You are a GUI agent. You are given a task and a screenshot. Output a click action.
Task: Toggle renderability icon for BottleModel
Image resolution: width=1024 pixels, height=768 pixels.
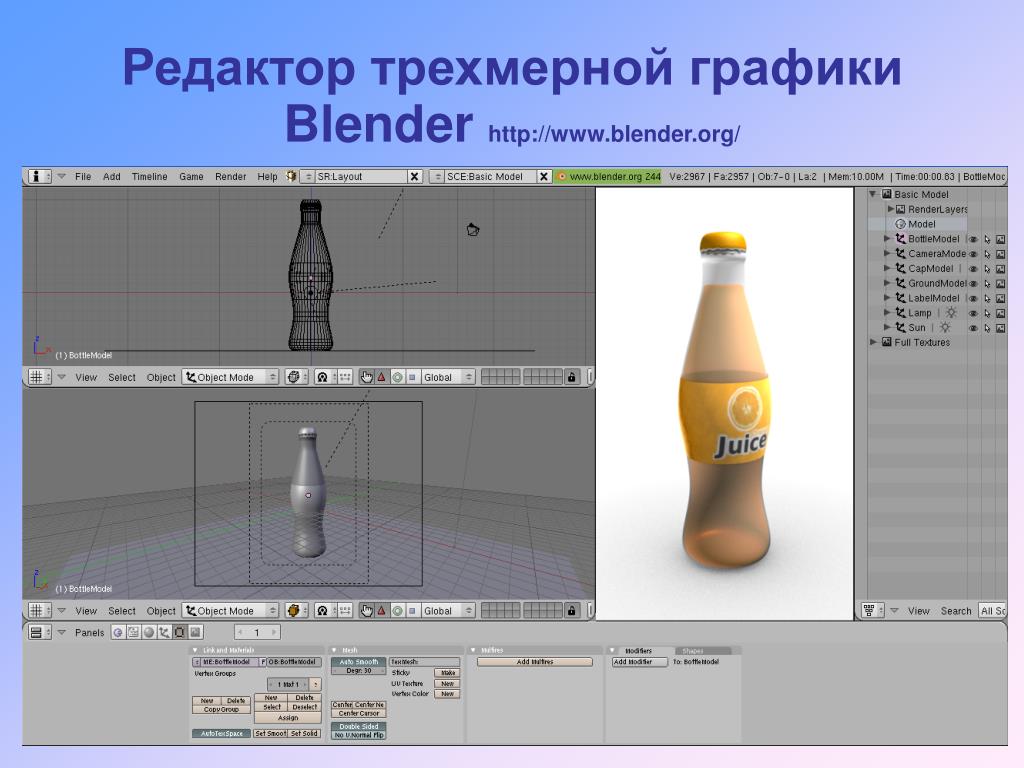[x=1000, y=239]
